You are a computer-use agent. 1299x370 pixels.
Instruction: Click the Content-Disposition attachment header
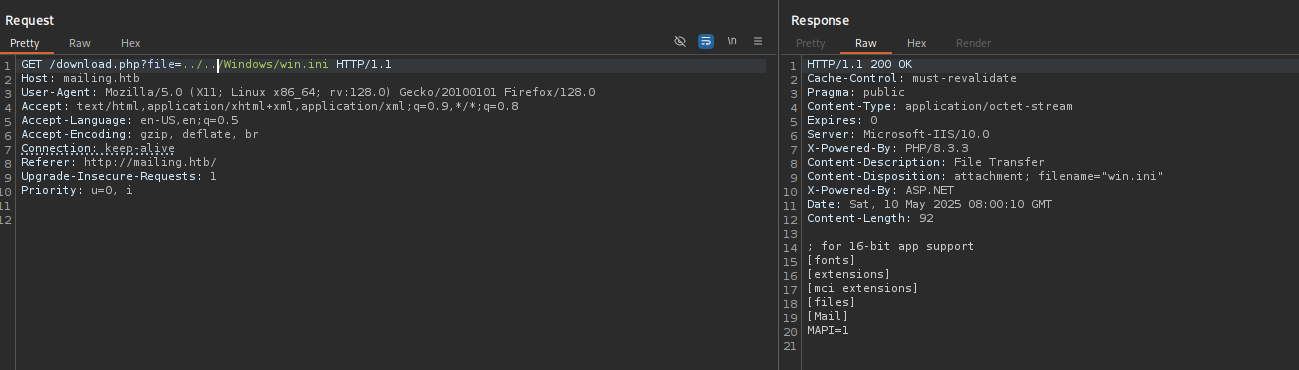(985, 176)
